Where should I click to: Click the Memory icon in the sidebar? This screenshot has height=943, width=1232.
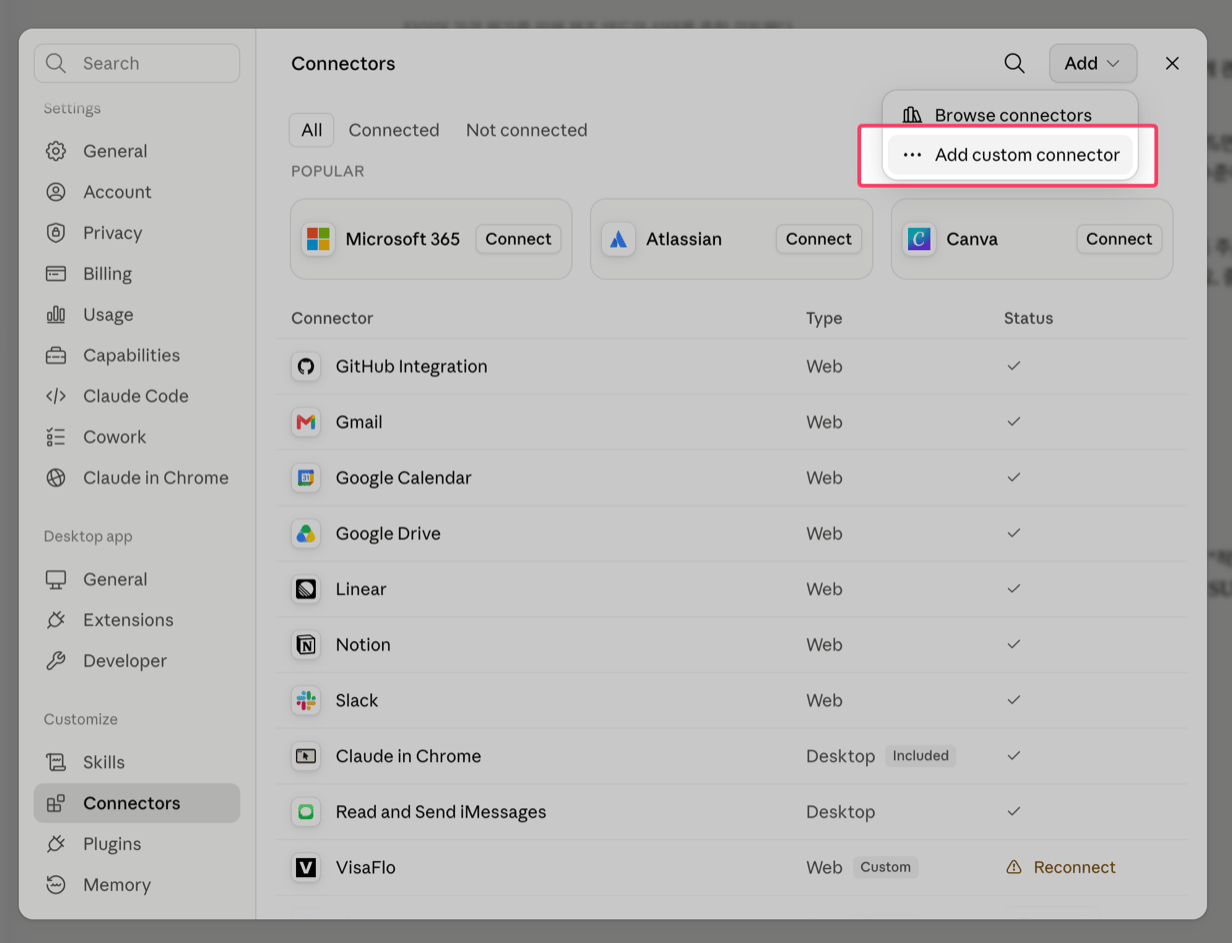click(56, 885)
